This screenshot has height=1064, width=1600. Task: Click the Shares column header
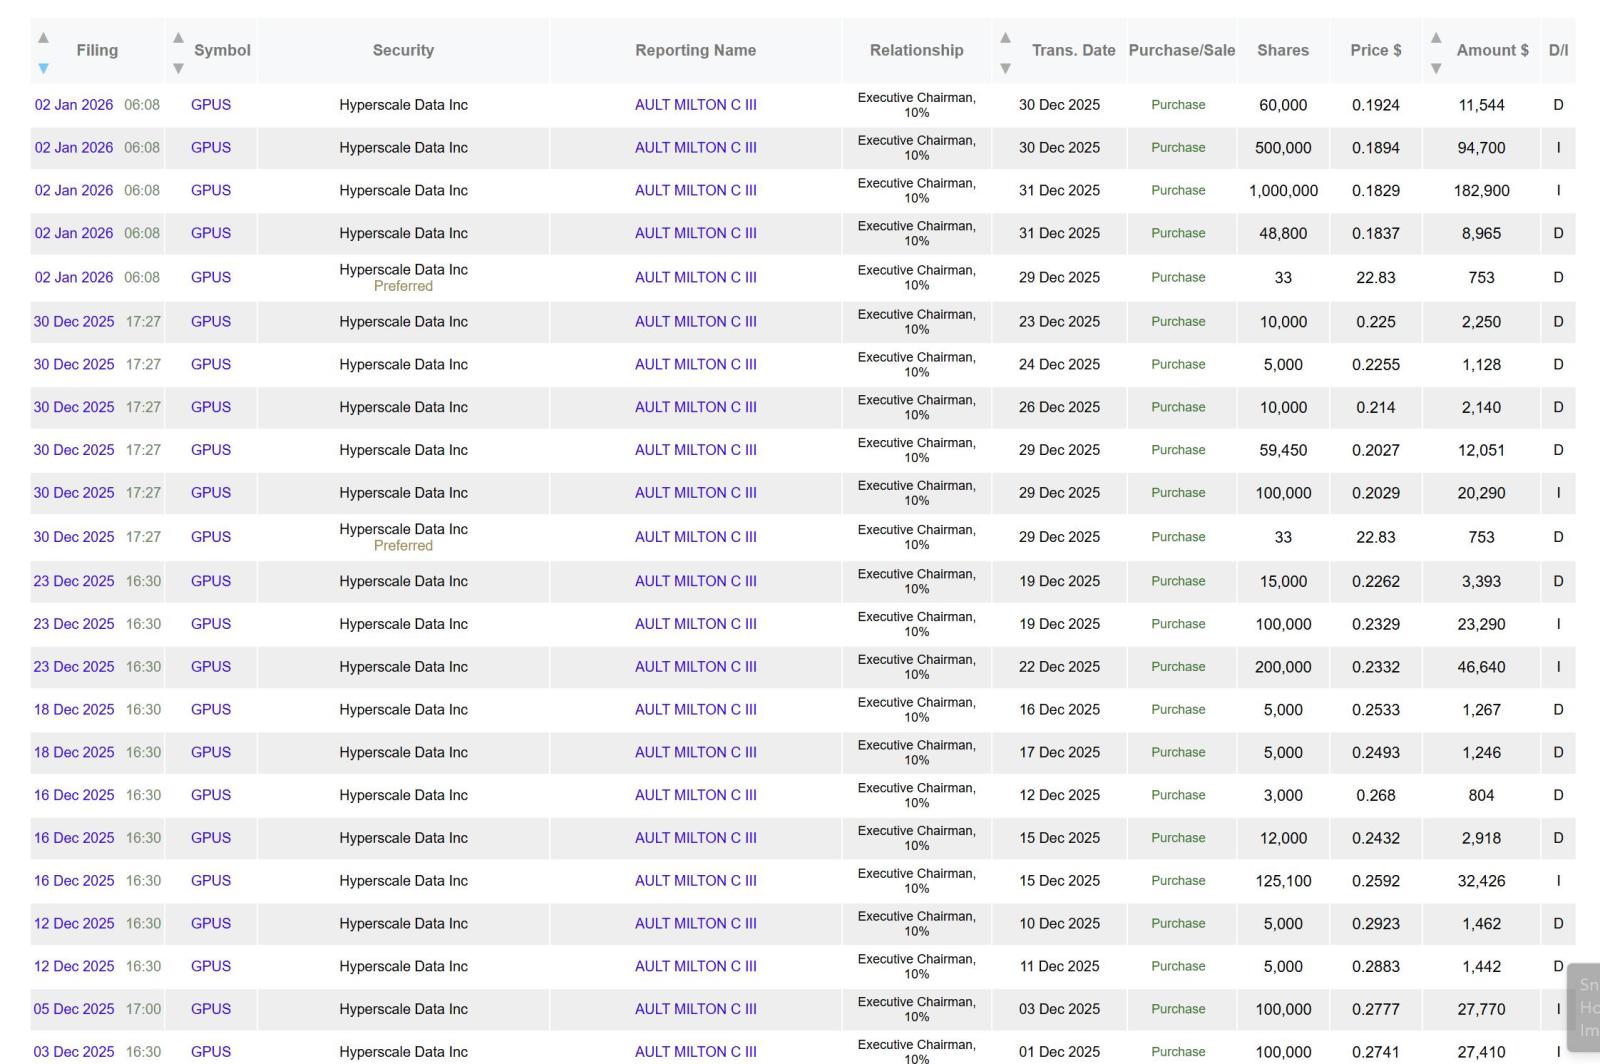tap(1283, 50)
